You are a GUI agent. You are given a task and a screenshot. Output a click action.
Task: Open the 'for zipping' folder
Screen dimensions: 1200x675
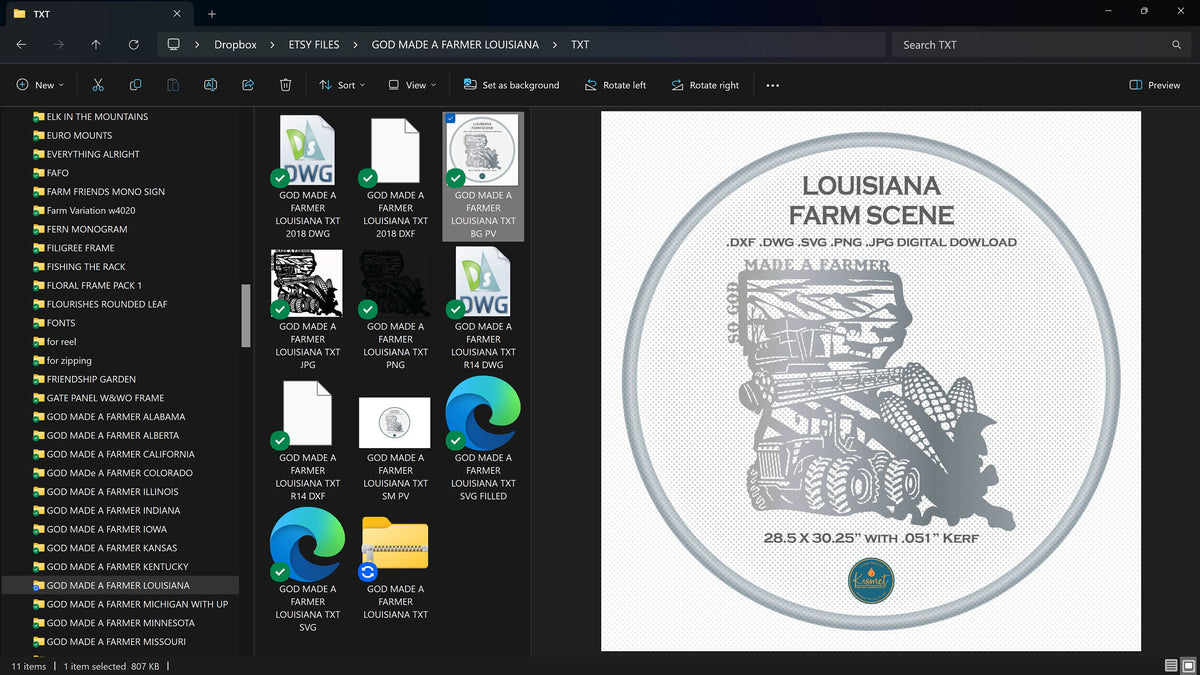pos(69,360)
